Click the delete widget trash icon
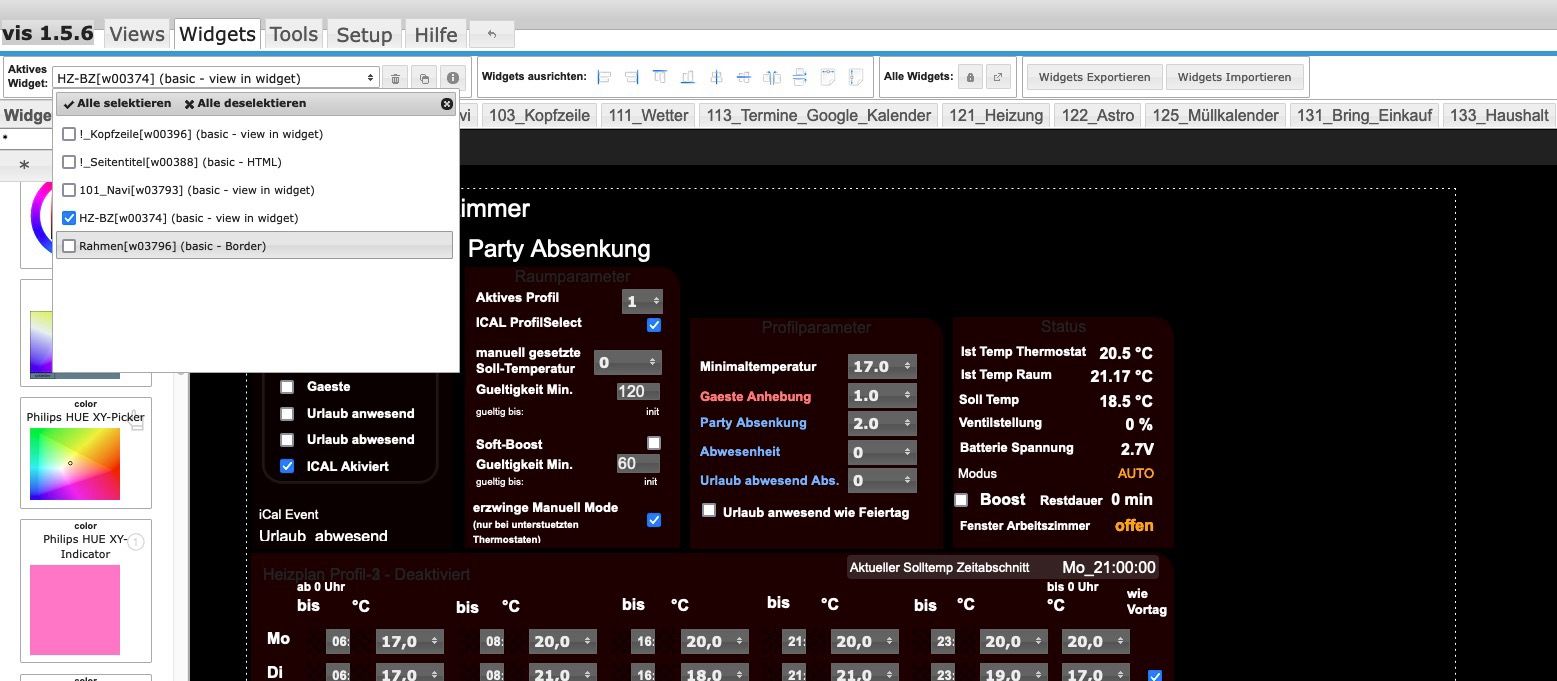The height and width of the screenshot is (681, 1557). tap(395, 78)
